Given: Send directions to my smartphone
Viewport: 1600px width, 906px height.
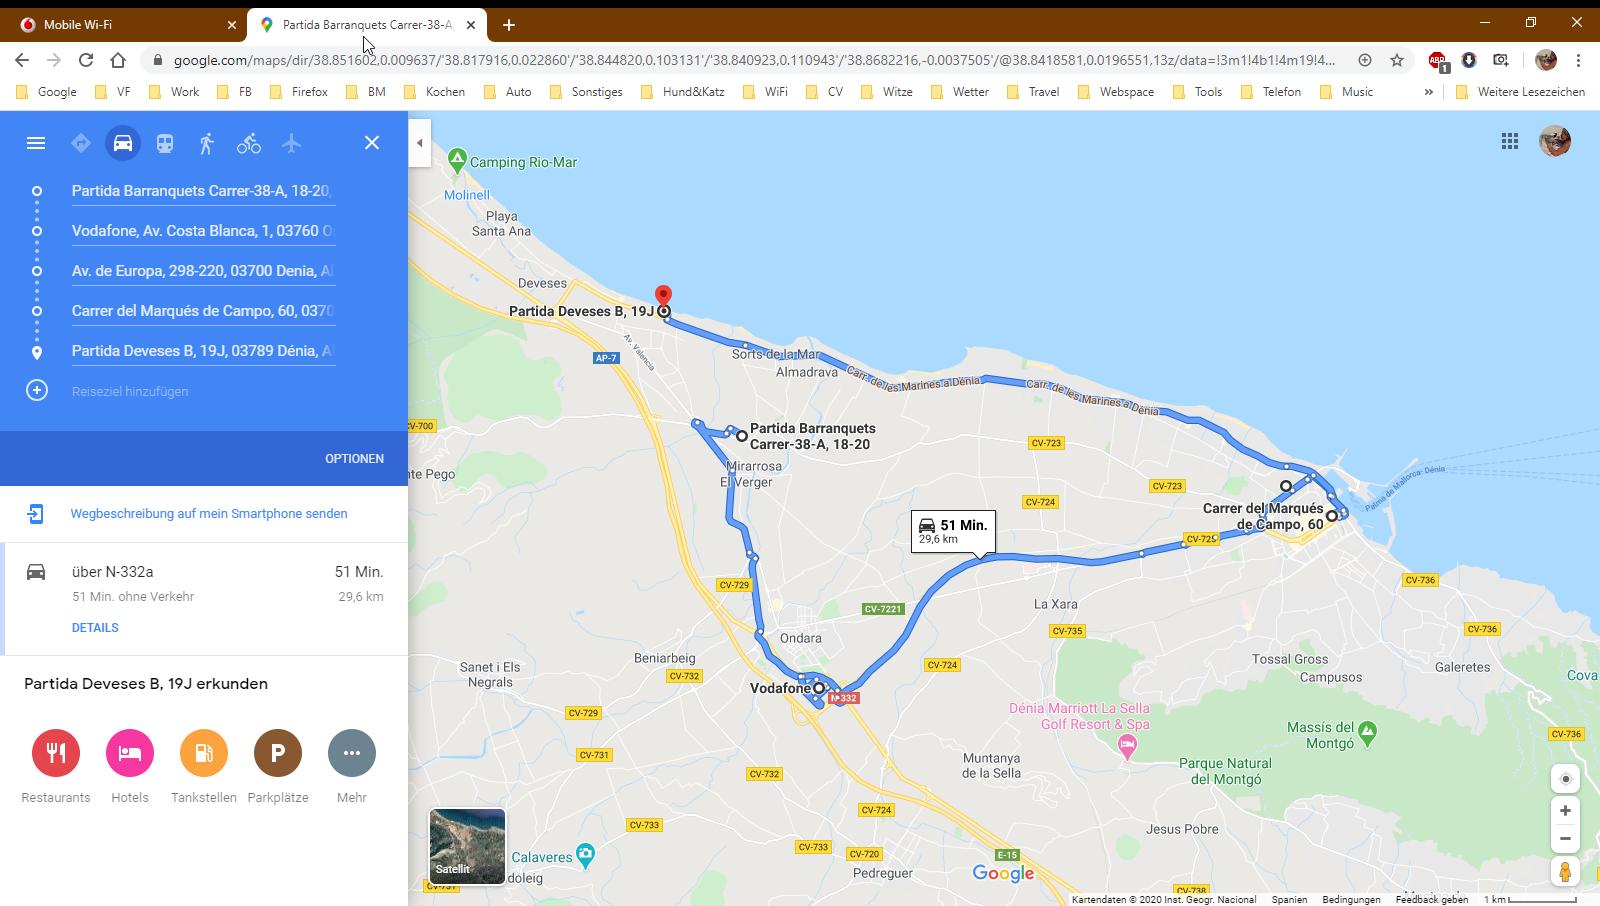Looking at the screenshot, I should click(x=208, y=513).
